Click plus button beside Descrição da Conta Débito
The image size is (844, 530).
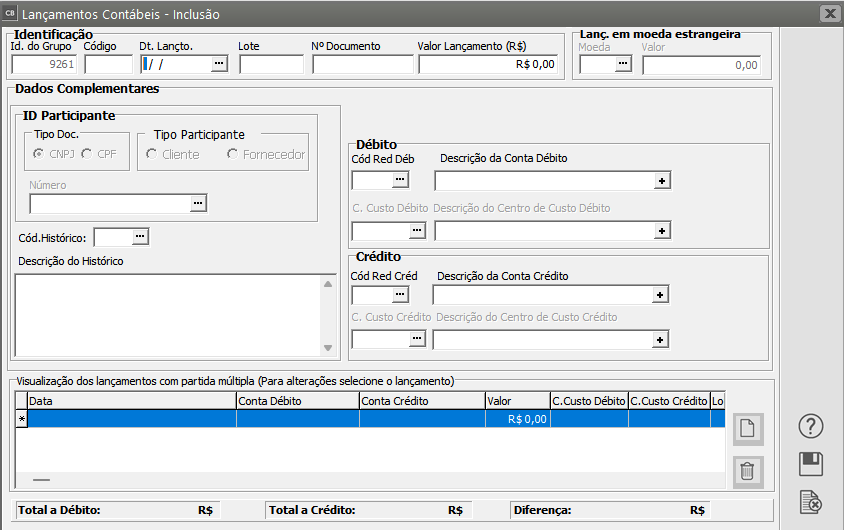(x=661, y=181)
